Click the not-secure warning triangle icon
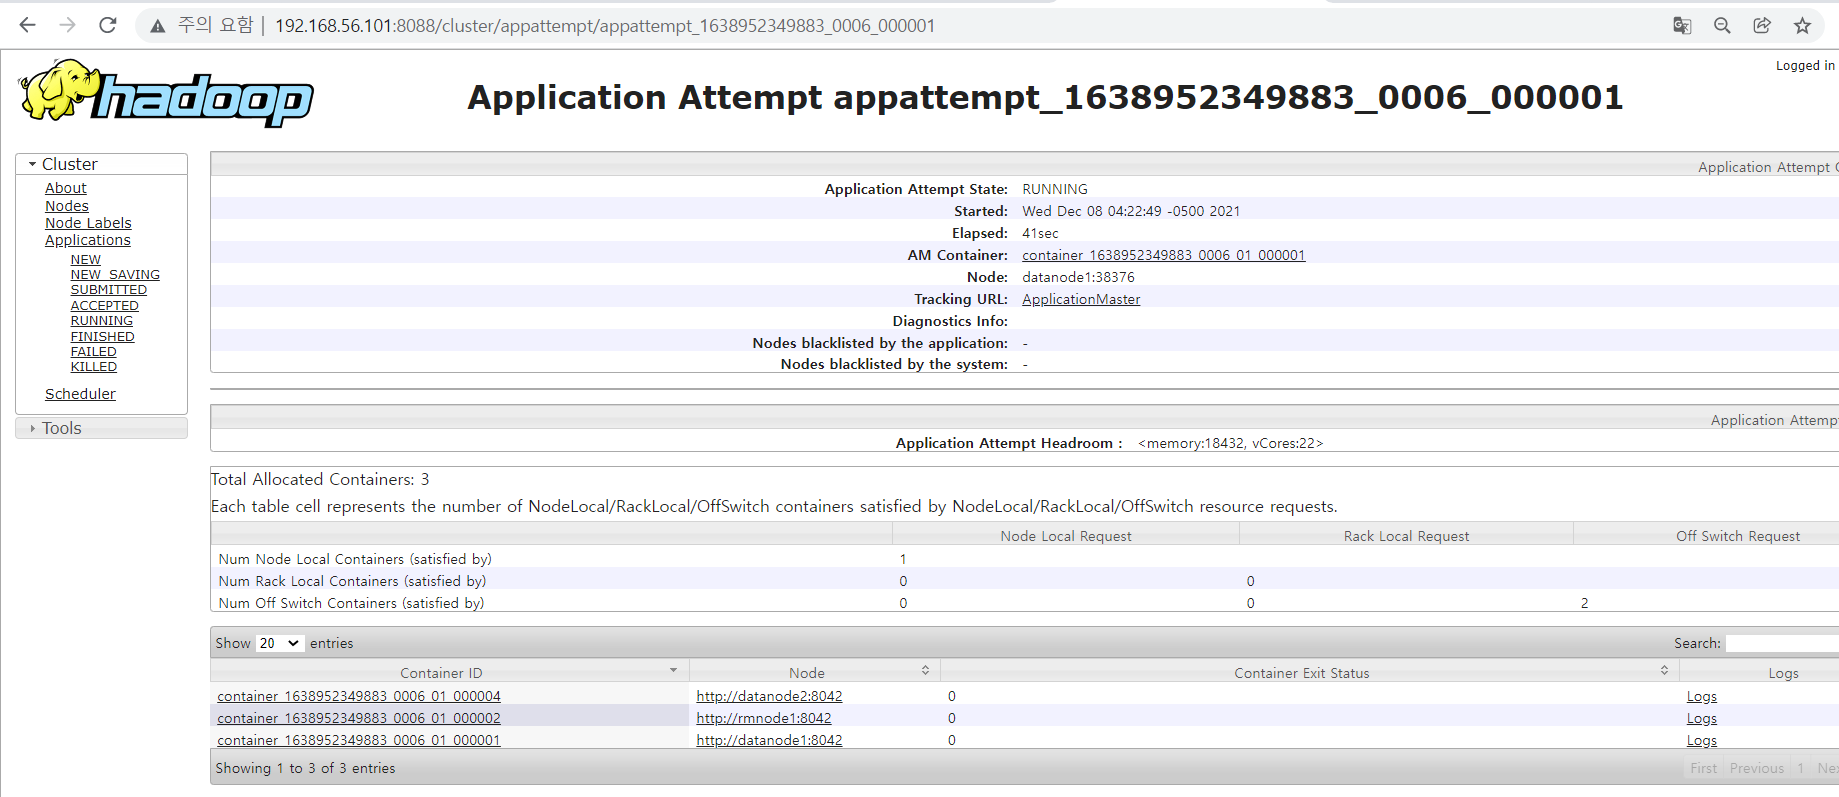Image resolution: width=1839 pixels, height=797 pixels. point(158,26)
